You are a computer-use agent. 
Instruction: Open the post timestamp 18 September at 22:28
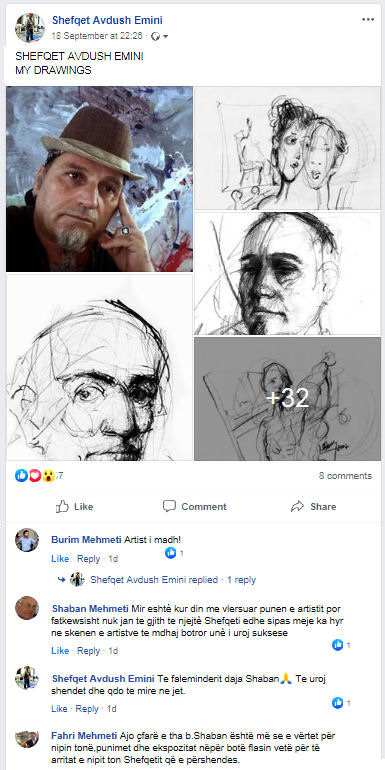coord(97,36)
